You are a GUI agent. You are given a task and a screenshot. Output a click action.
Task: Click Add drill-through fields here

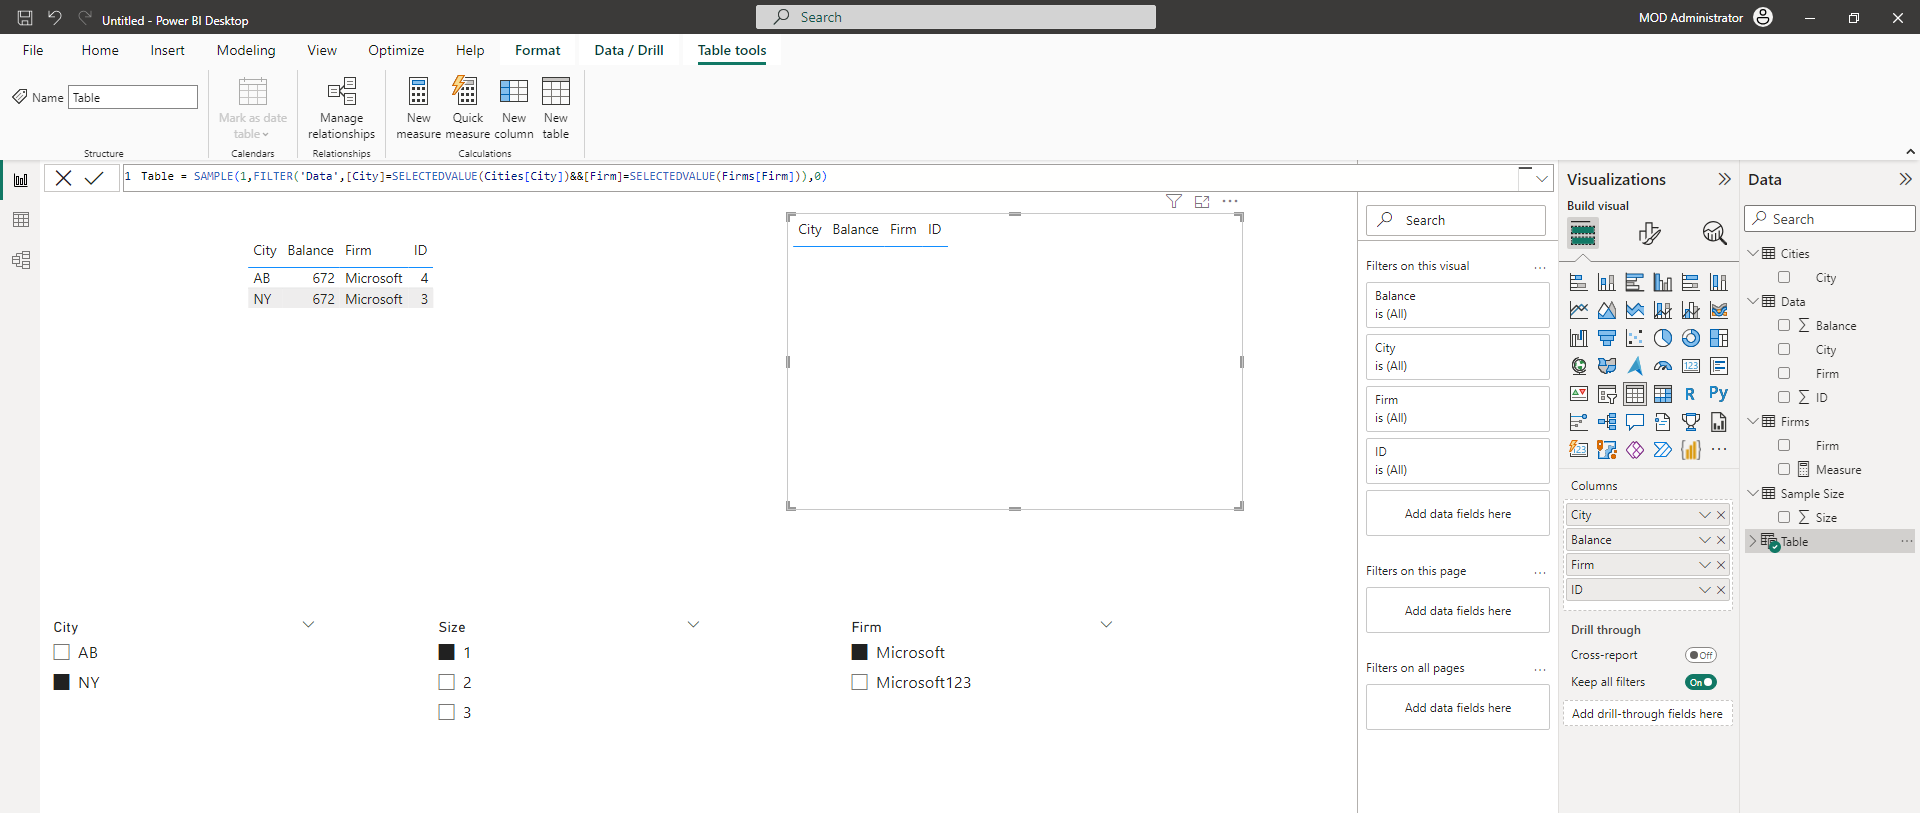(x=1647, y=714)
